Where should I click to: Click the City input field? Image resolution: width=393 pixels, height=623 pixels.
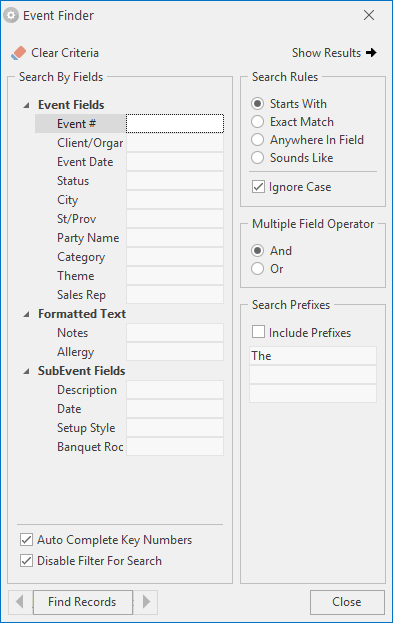[x=175, y=200]
